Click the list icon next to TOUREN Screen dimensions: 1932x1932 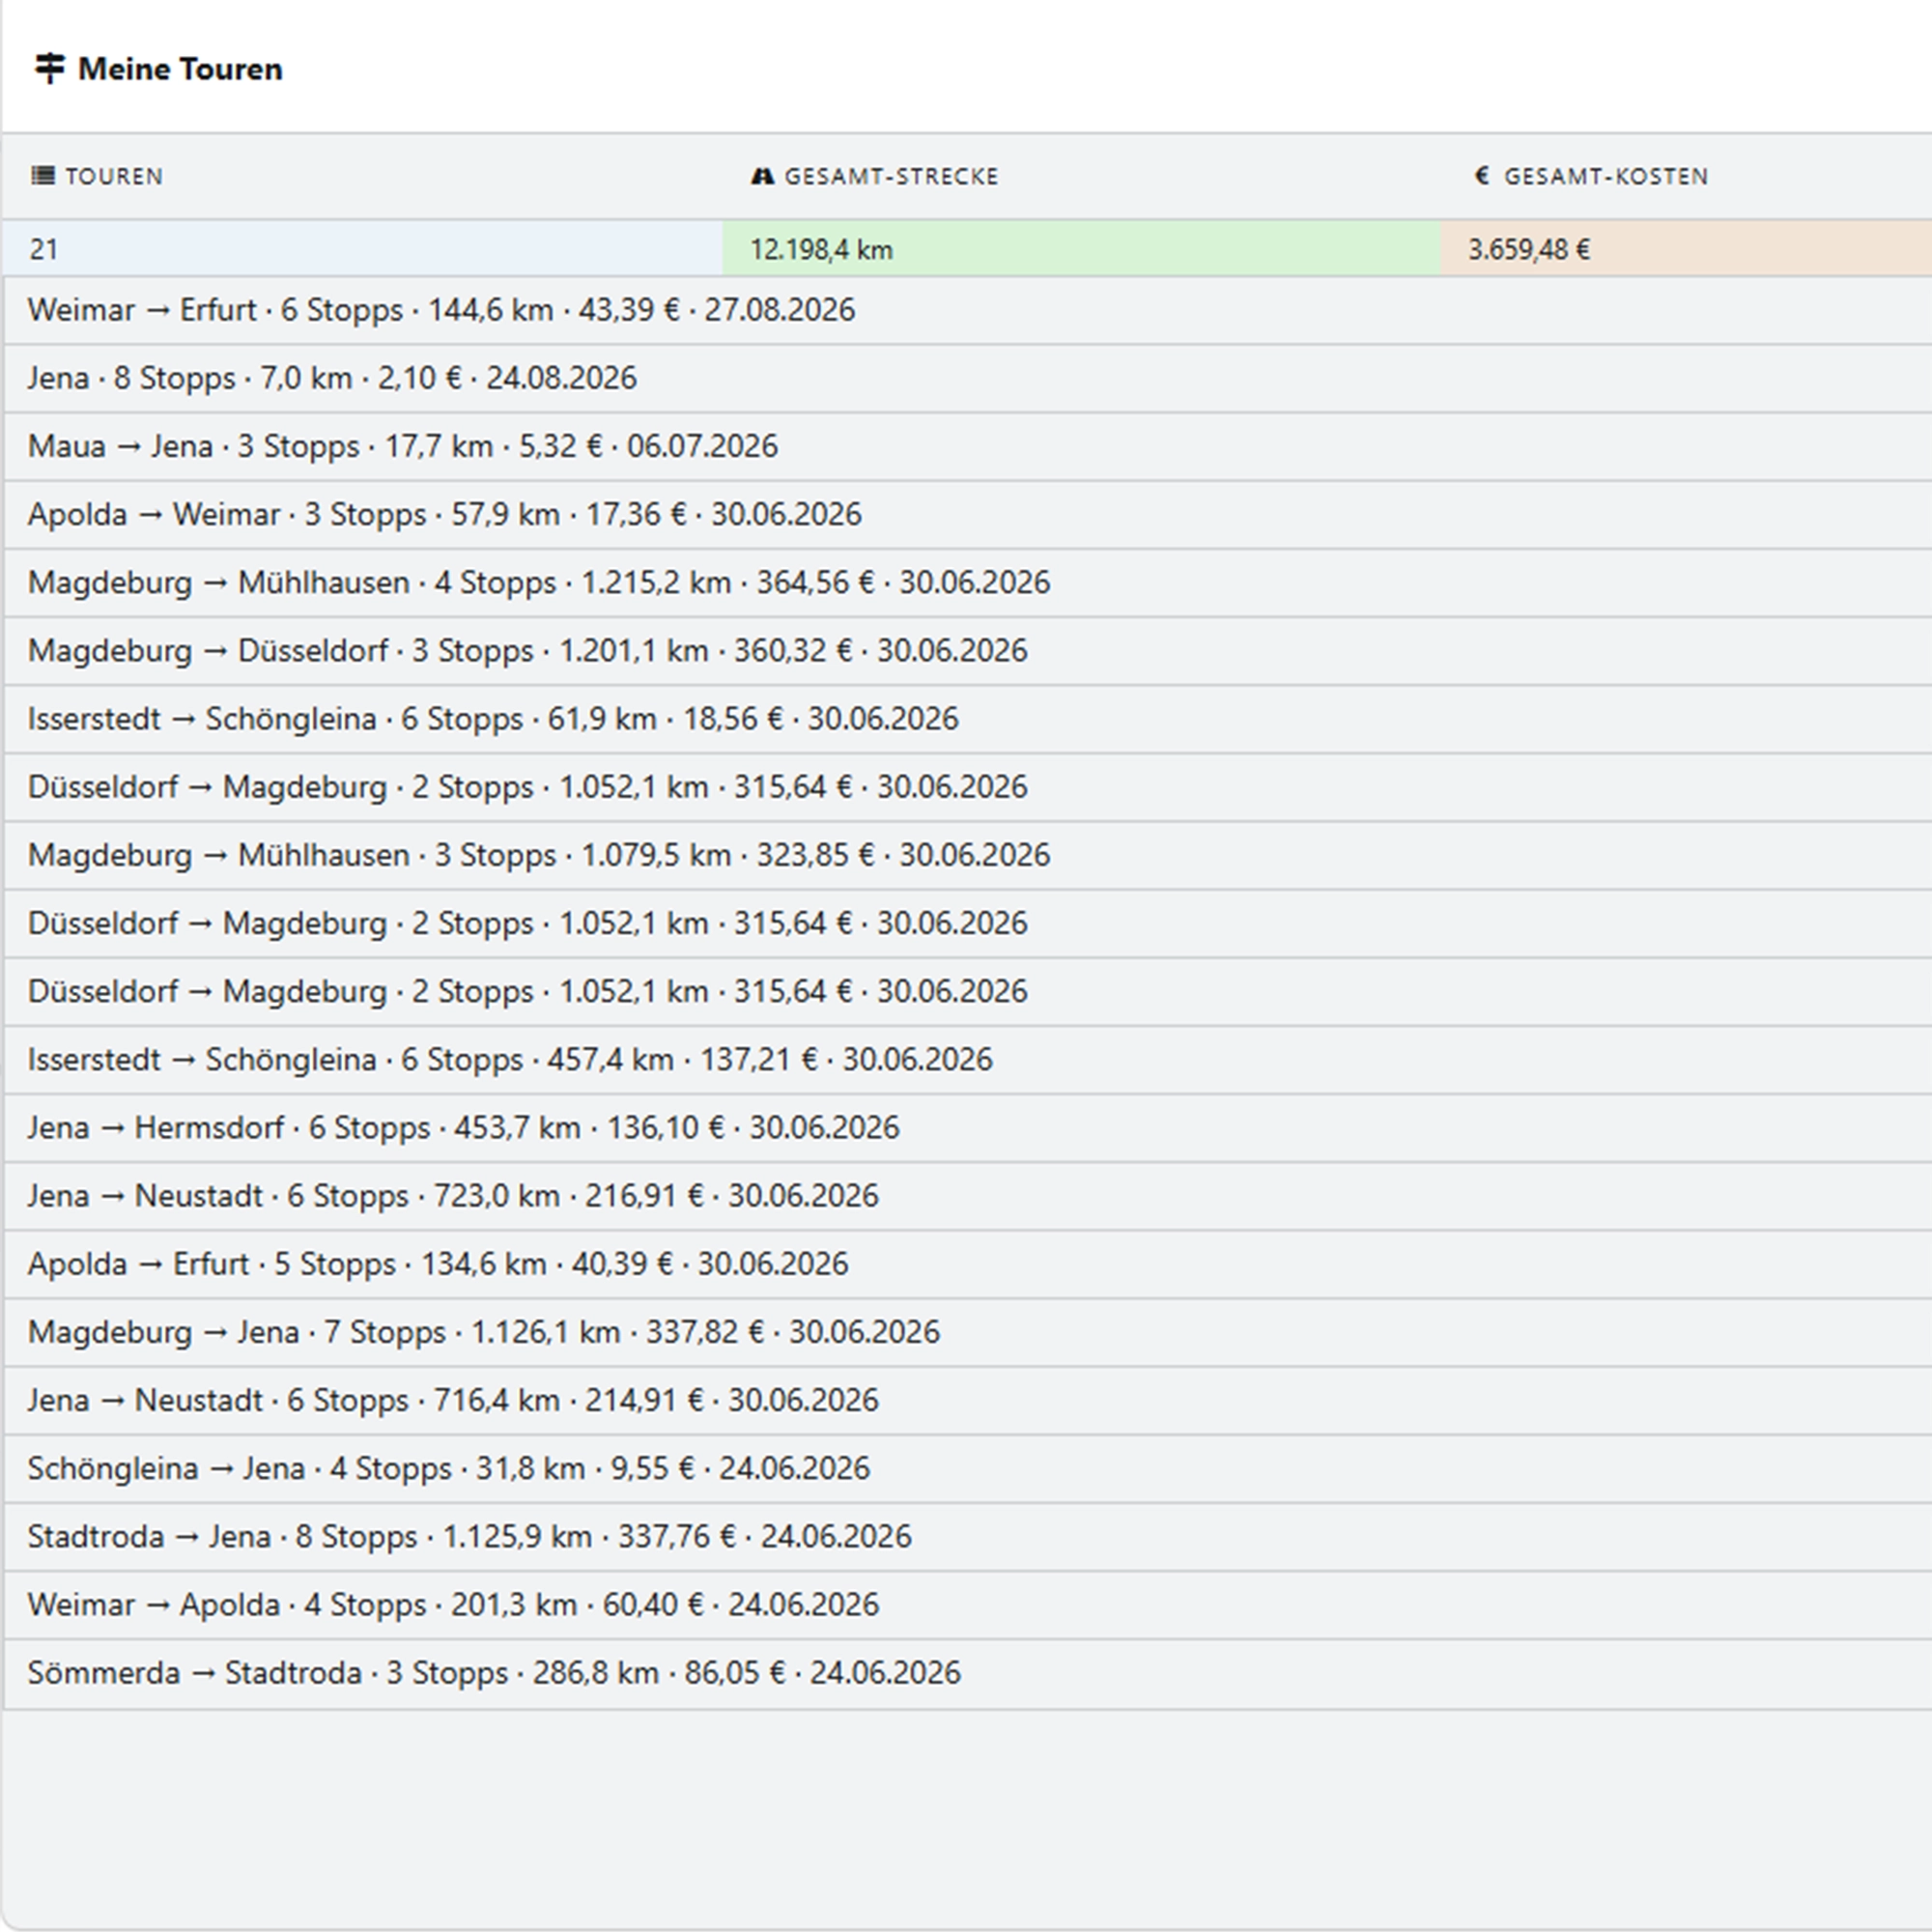(x=43, y=176)
